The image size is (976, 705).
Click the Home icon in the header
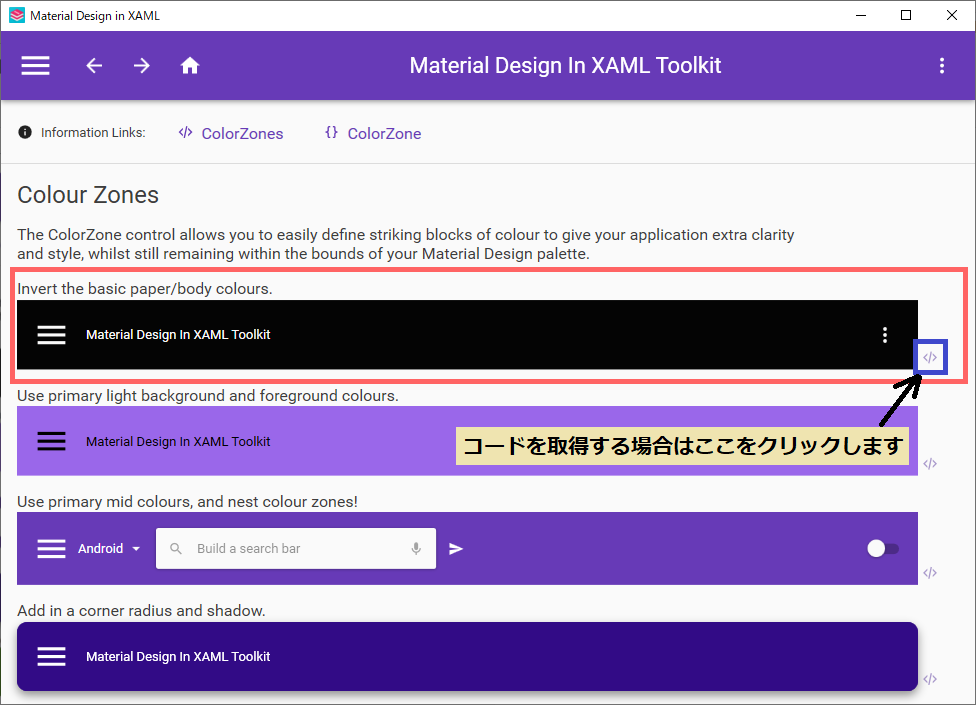[x=190, y=65]
